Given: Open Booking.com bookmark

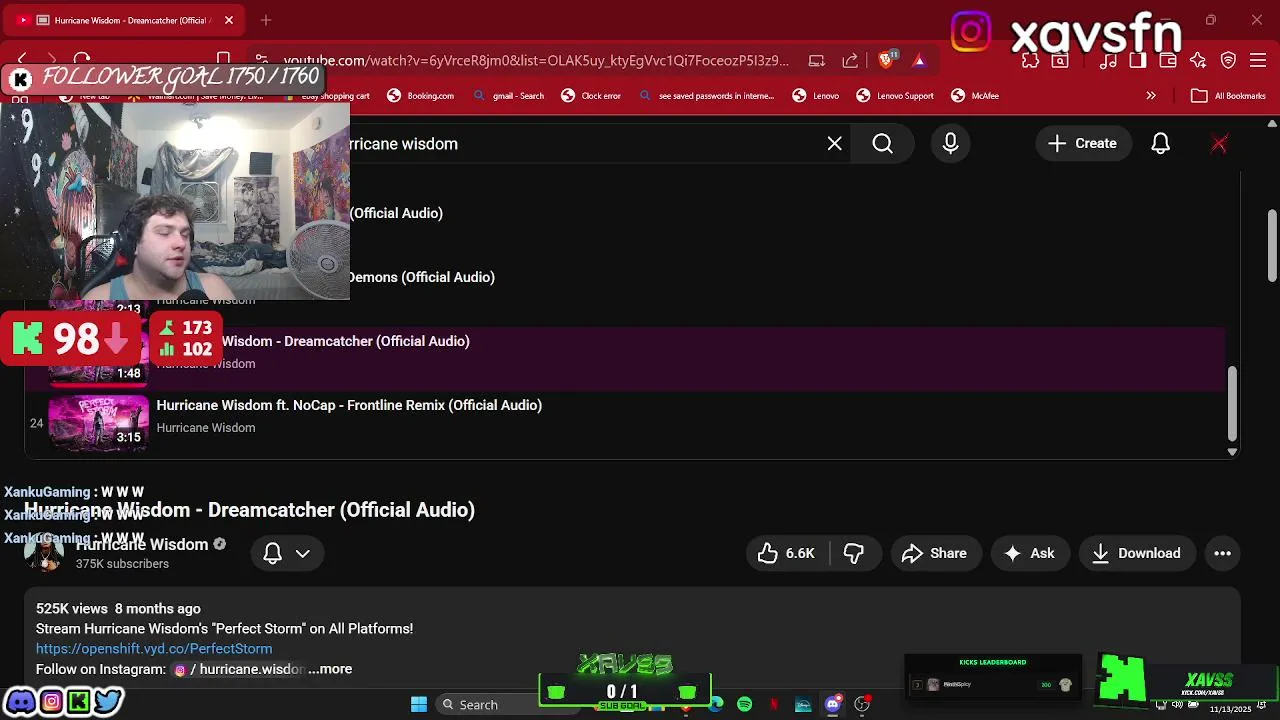Looking at the screenshot, I should tap(420, 96).
